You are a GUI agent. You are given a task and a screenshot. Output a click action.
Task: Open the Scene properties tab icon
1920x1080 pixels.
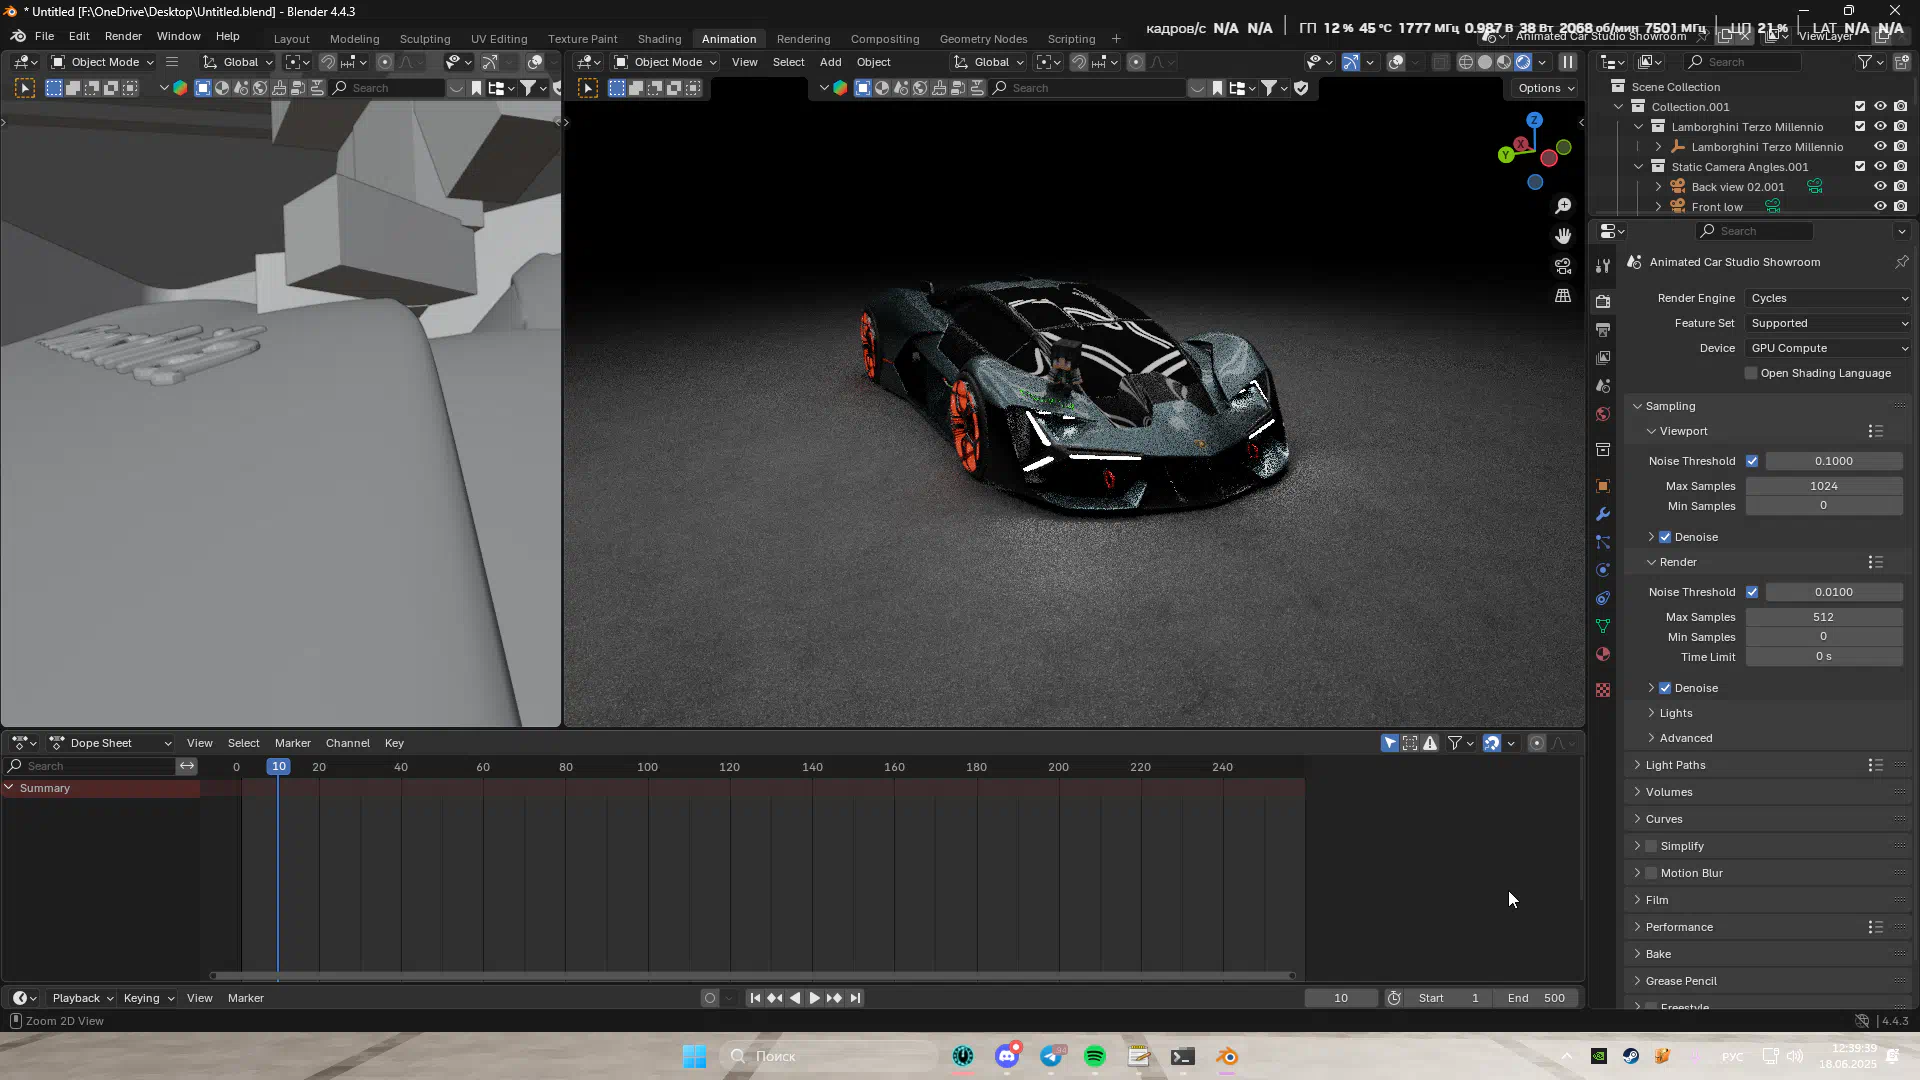[x=1603, y=385]
